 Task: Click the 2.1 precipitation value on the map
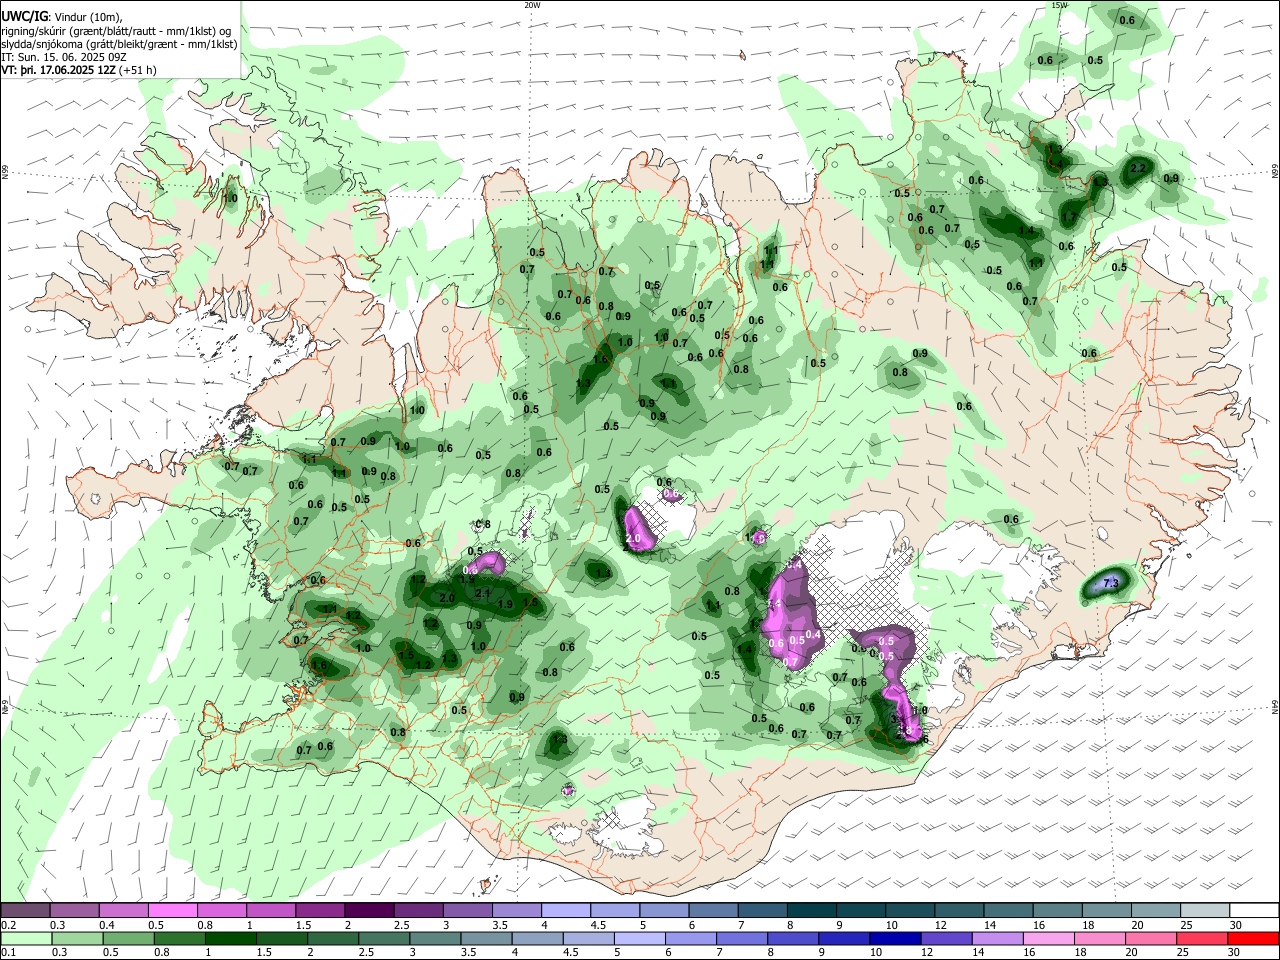click(483, 594)
